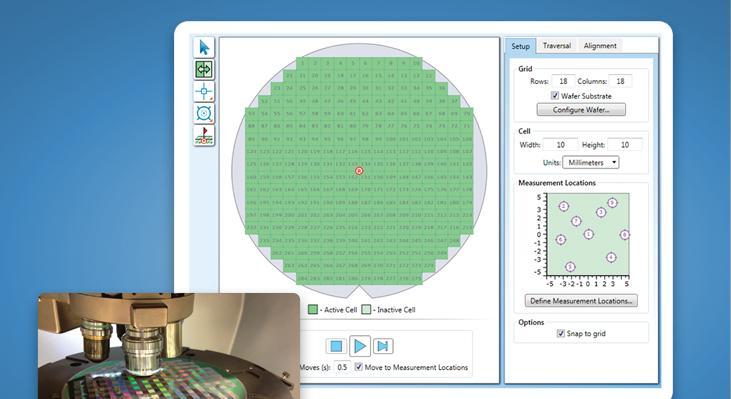
Task: Click the red flag marker tool
Action: click(204, 135)
